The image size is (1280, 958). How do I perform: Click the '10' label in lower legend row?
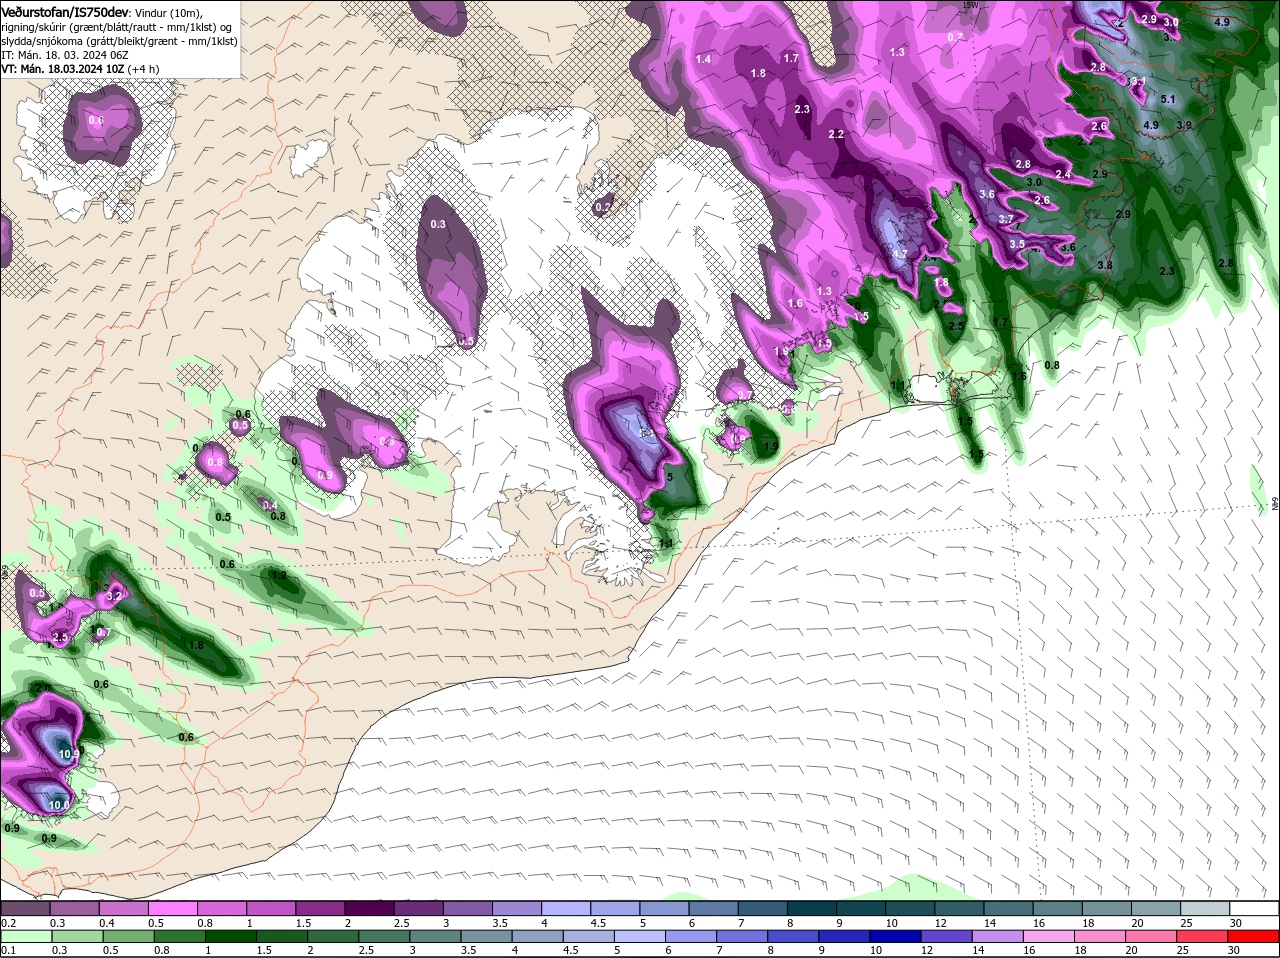876,950
